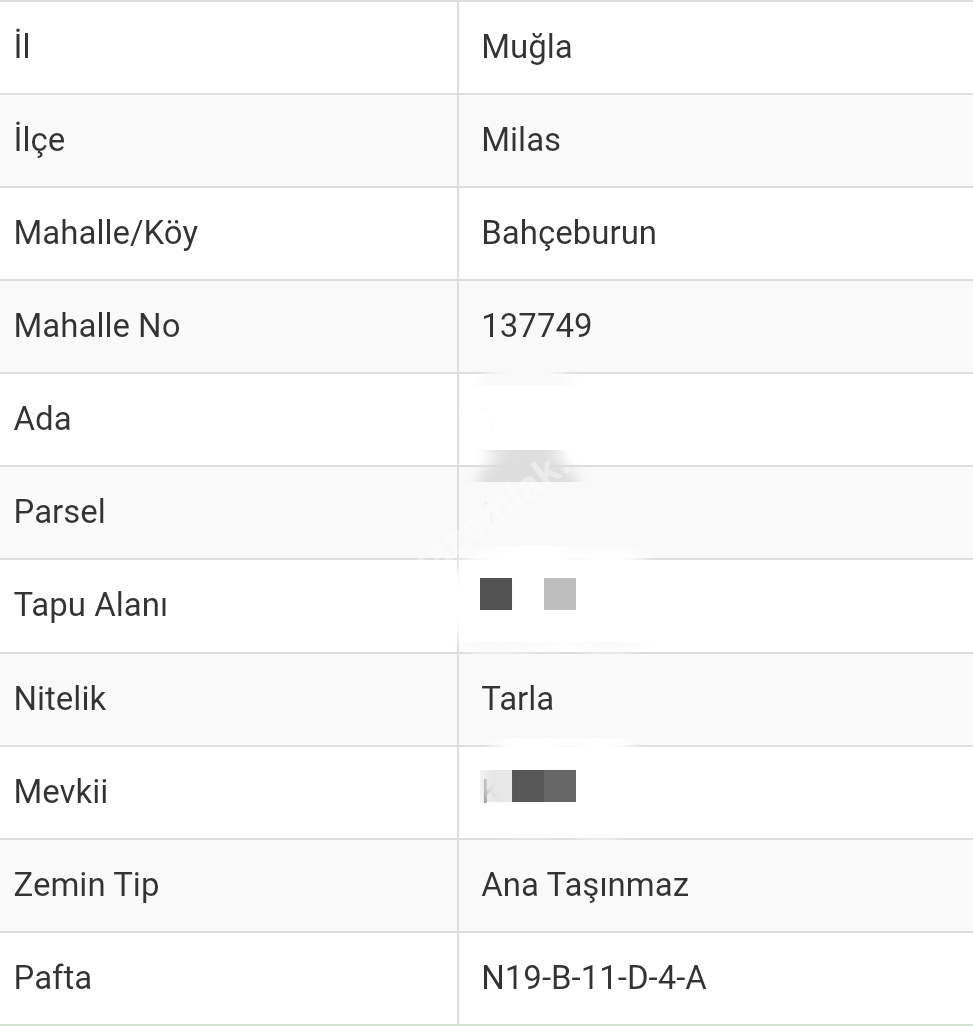Image resolution: width=973 pixels, height=1026 pixels.
Task: Click the Pafta row label
Action: [x=53, y=978]
